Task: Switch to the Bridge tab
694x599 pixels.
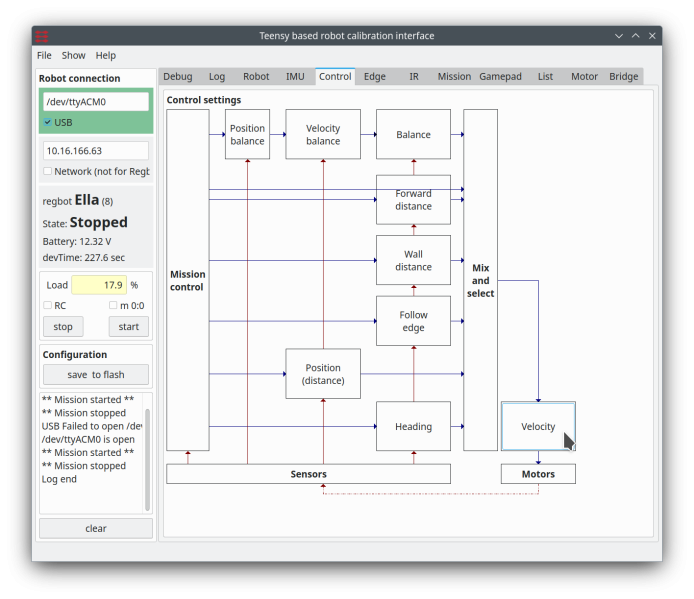Action: tap(624, 77)
